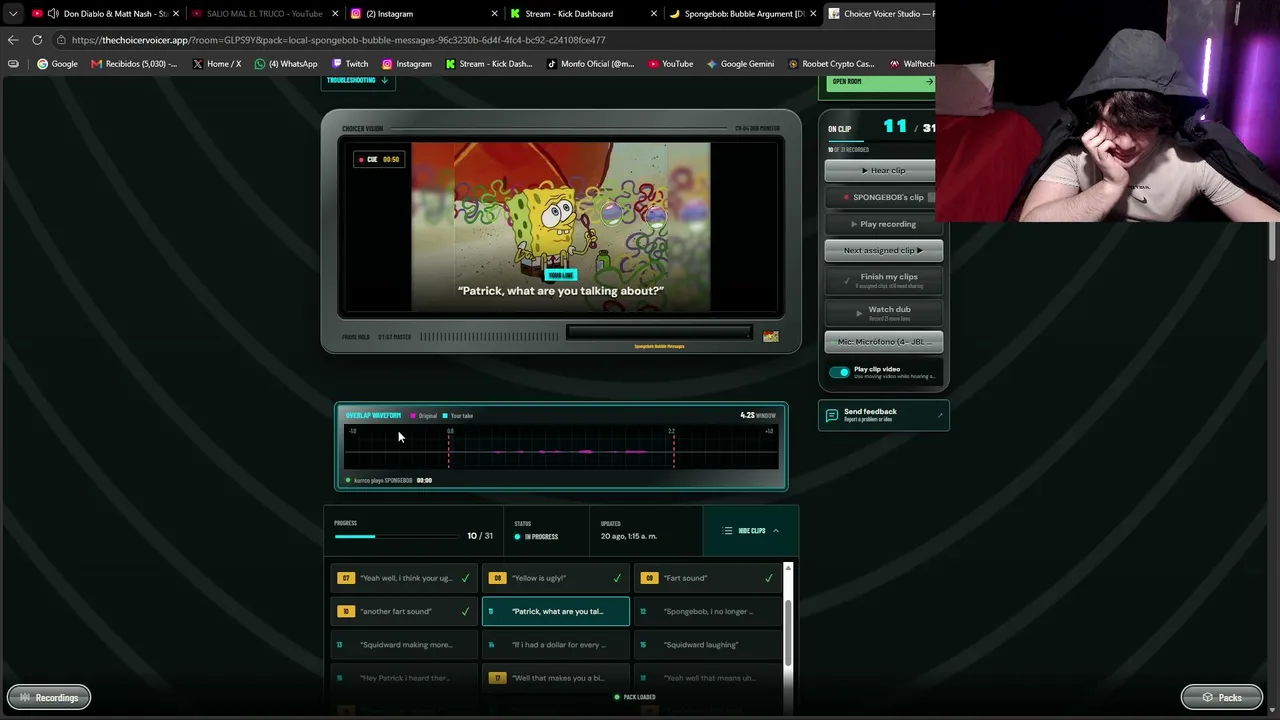Click the Open Room button
The height and width of the screenshot is (720, 1280).
881,82
